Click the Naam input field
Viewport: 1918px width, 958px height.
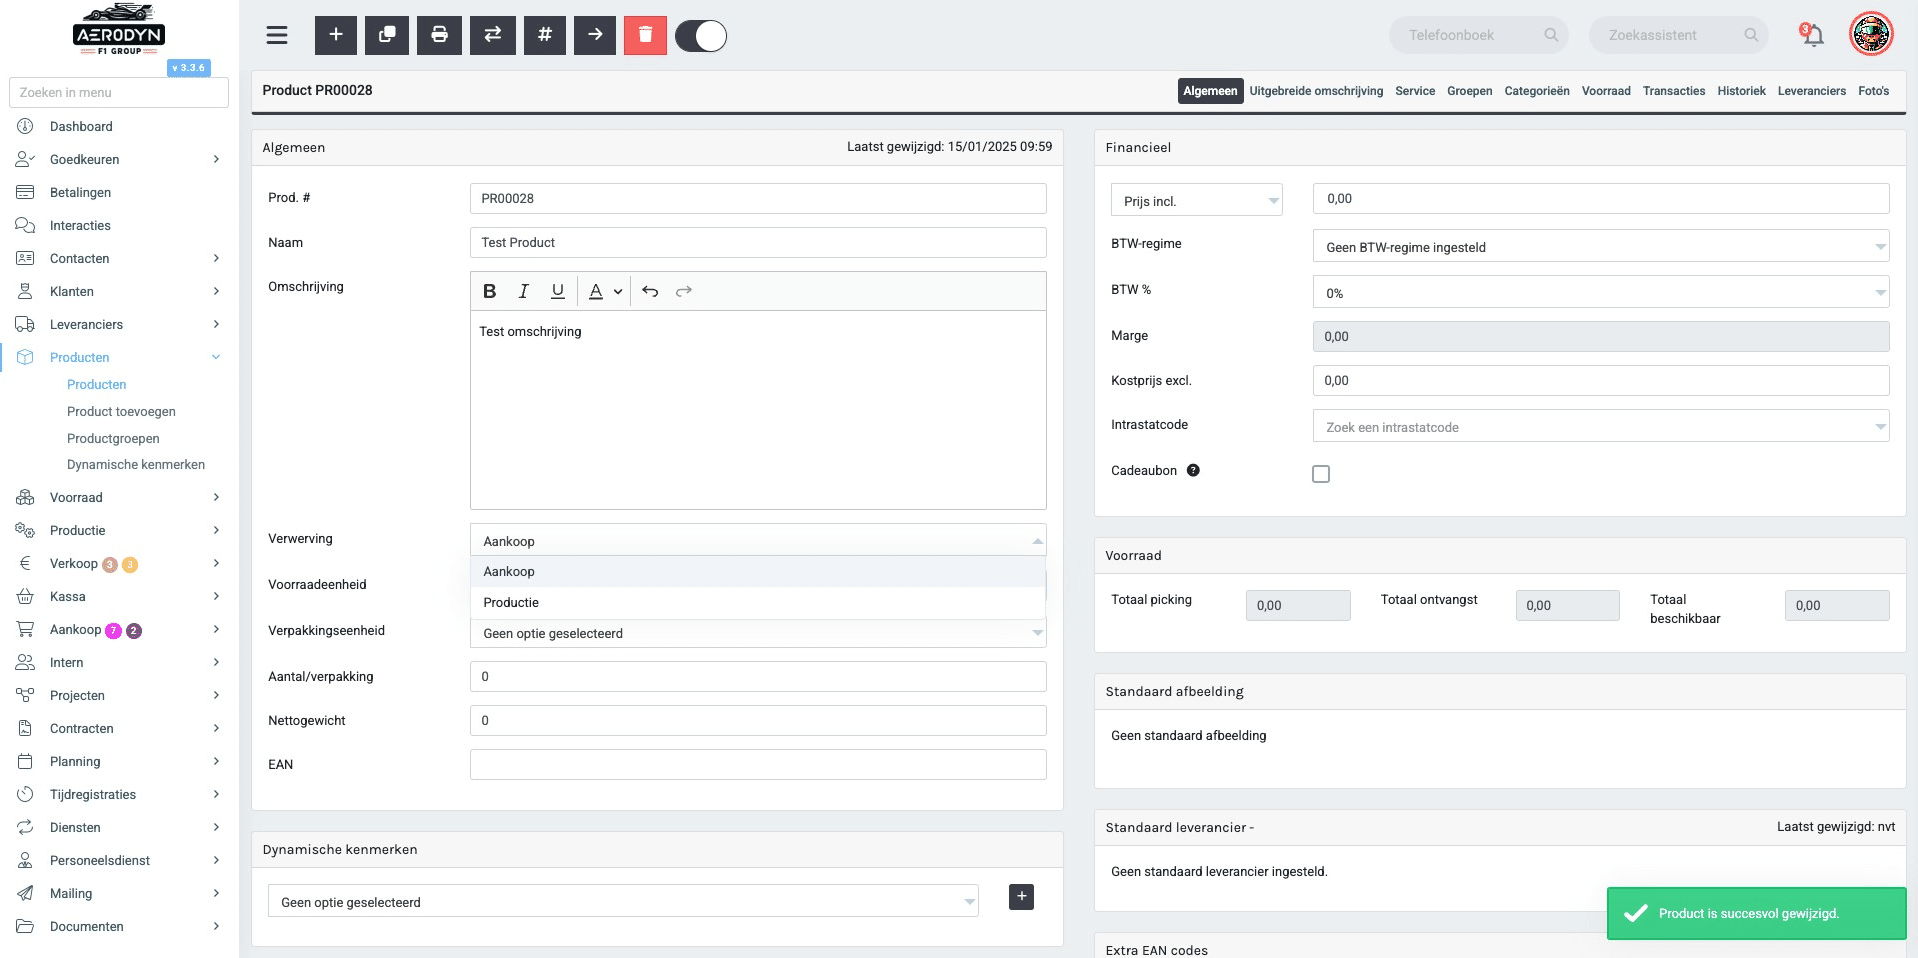(x=758, y=242)
